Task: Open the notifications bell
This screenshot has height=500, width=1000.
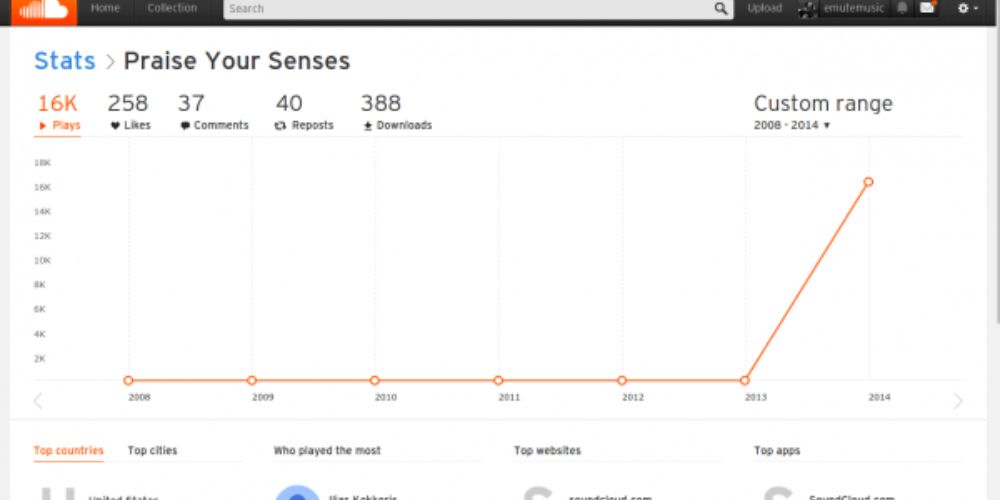Action: pos(902,9)
